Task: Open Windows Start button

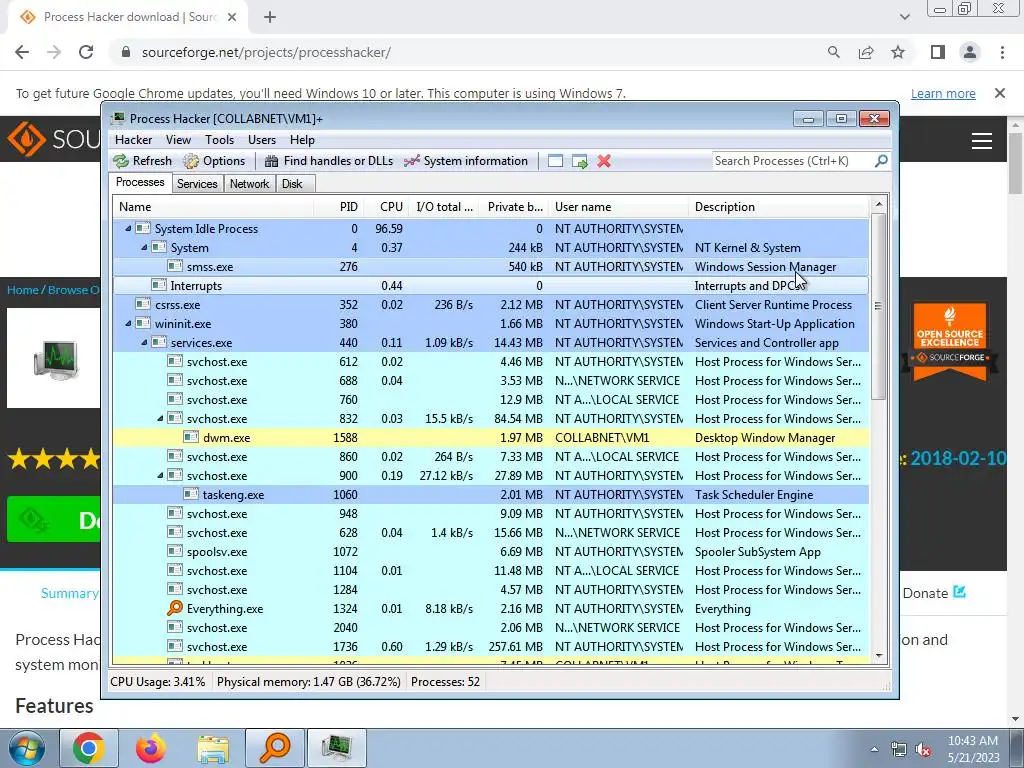Action: point(26,748)
